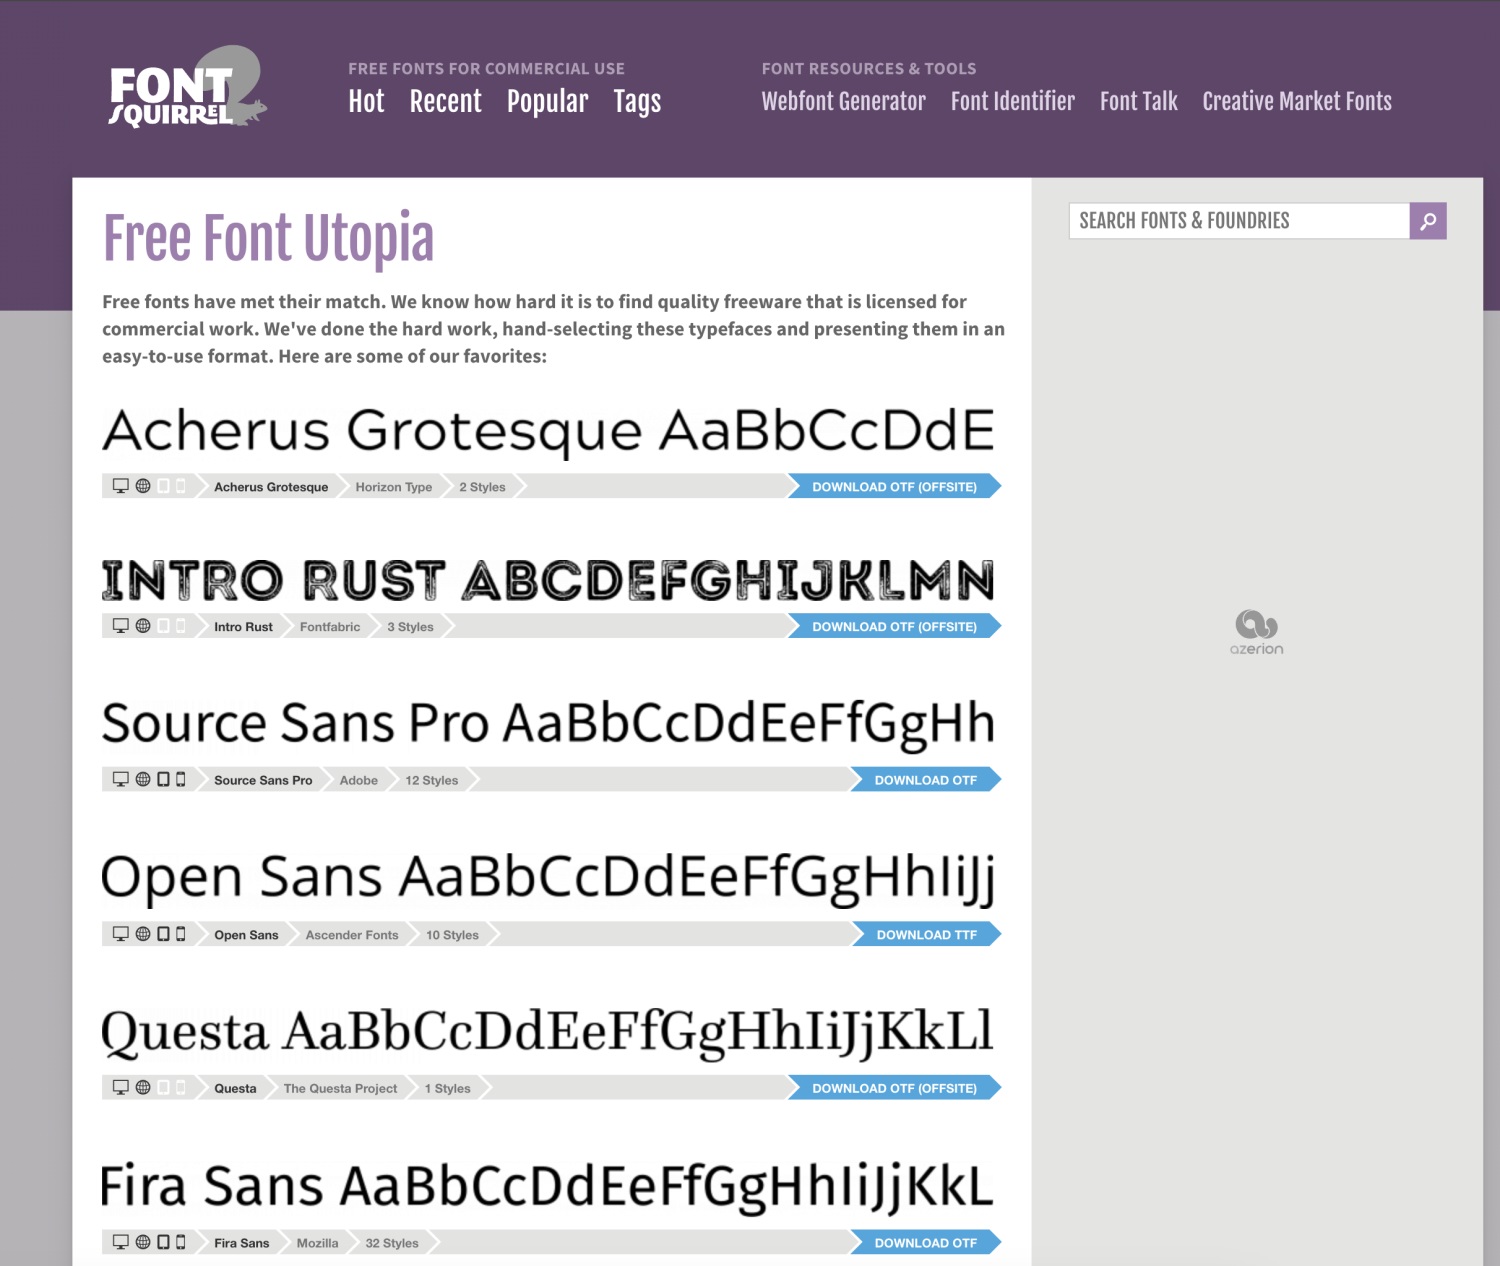The width and height of the screenshot is (1500, 1266).
Task: Download TTF for Open Sans
Action: [x=926, y=935]
